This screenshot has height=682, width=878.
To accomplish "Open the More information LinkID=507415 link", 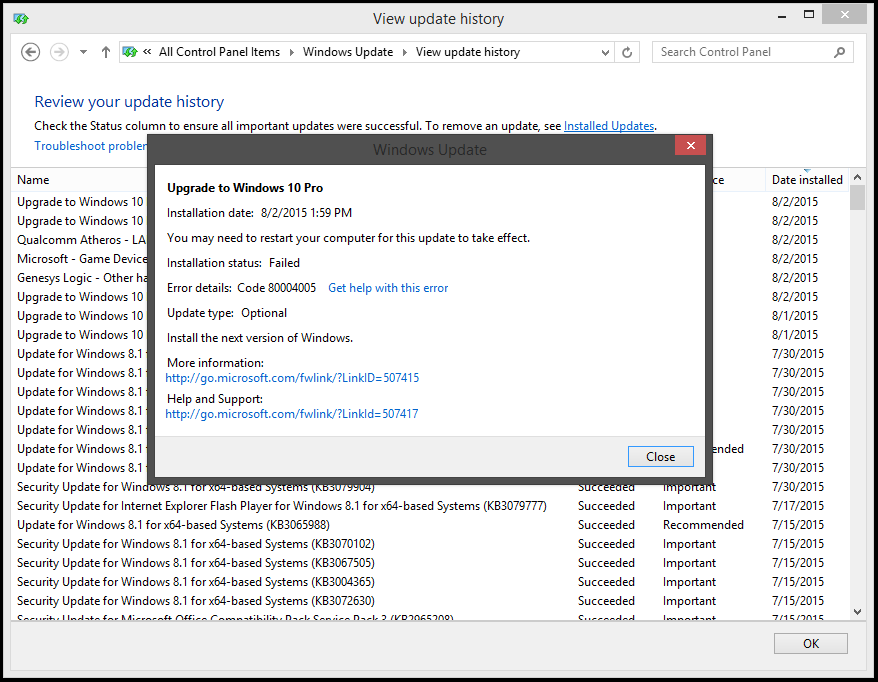I will click(292, 378).
